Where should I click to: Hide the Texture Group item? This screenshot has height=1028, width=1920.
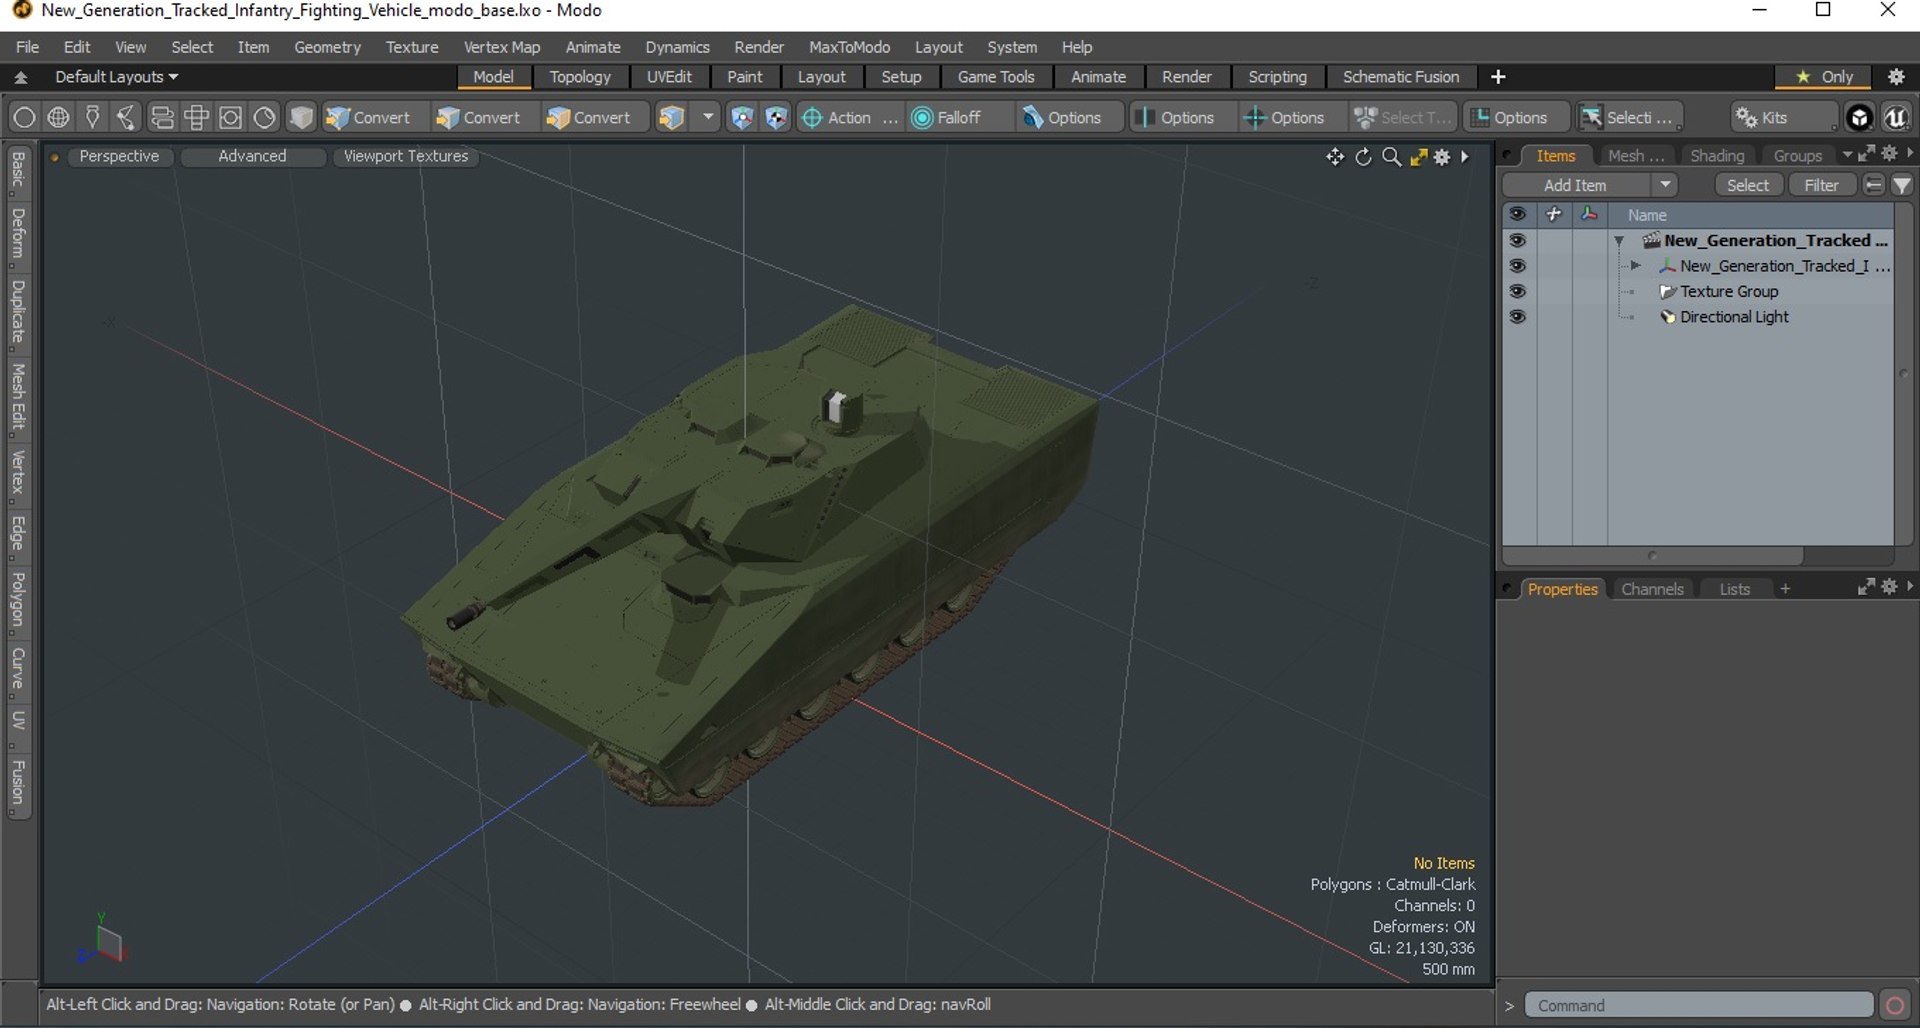pyautogui.click(x=1517, y=292)
